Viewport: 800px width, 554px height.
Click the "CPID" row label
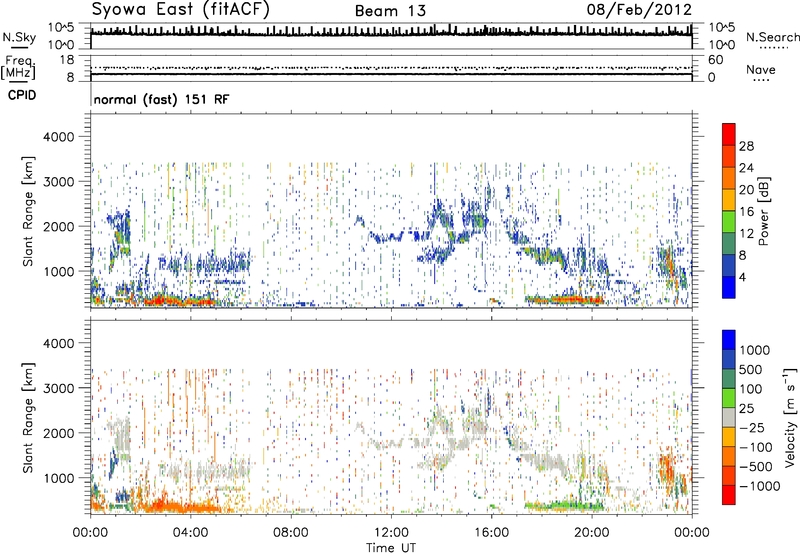(x=22, y=95)
